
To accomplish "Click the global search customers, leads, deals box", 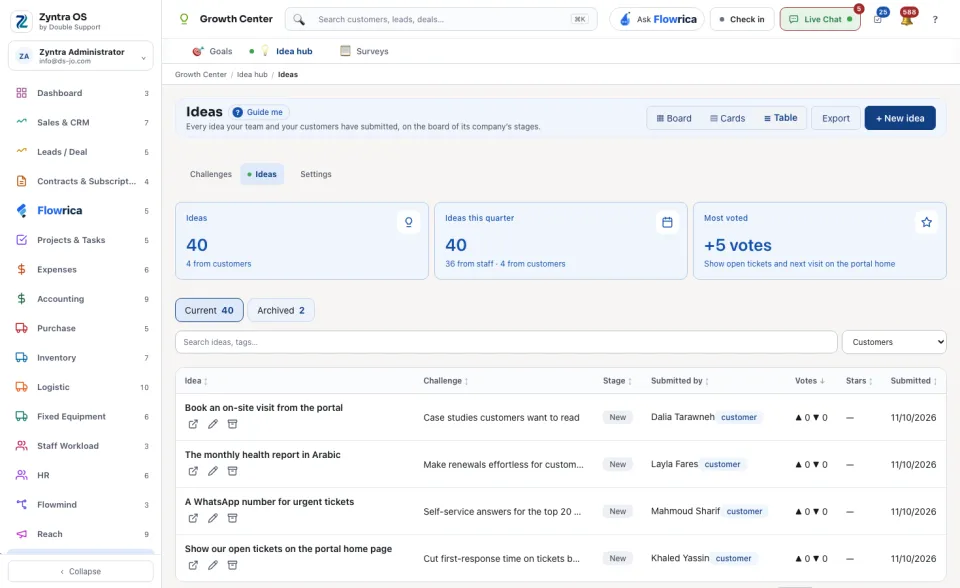I will click(x=441, y=20).
